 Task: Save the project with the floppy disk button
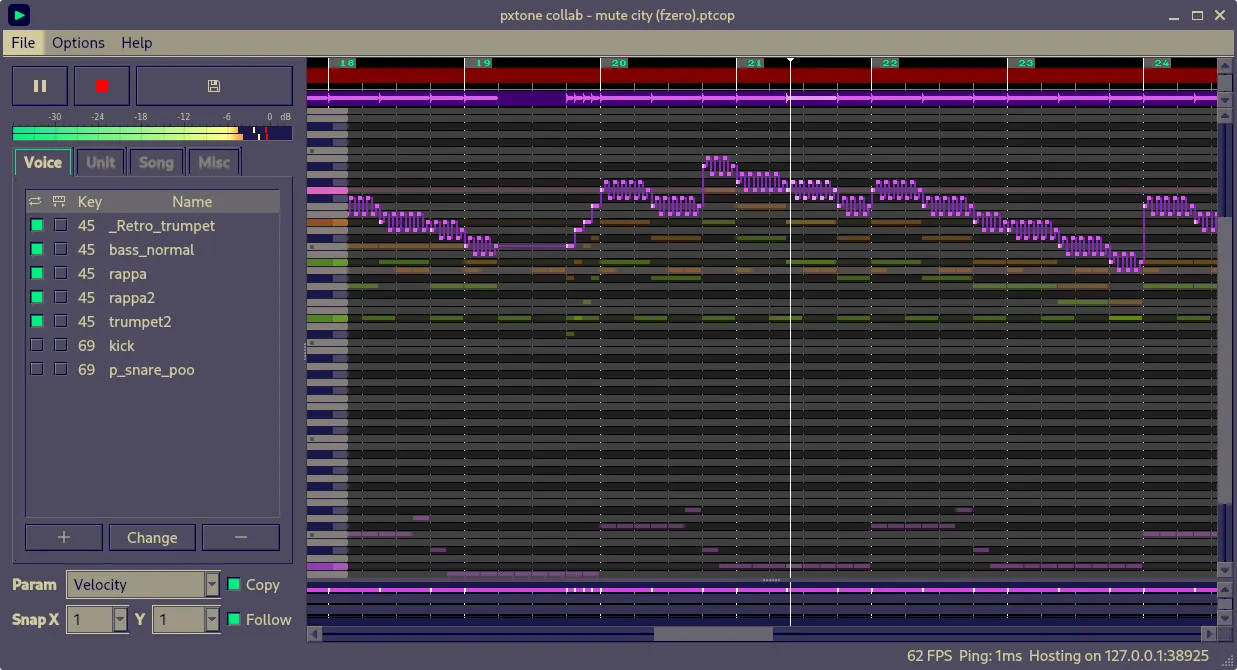[214, 86]
